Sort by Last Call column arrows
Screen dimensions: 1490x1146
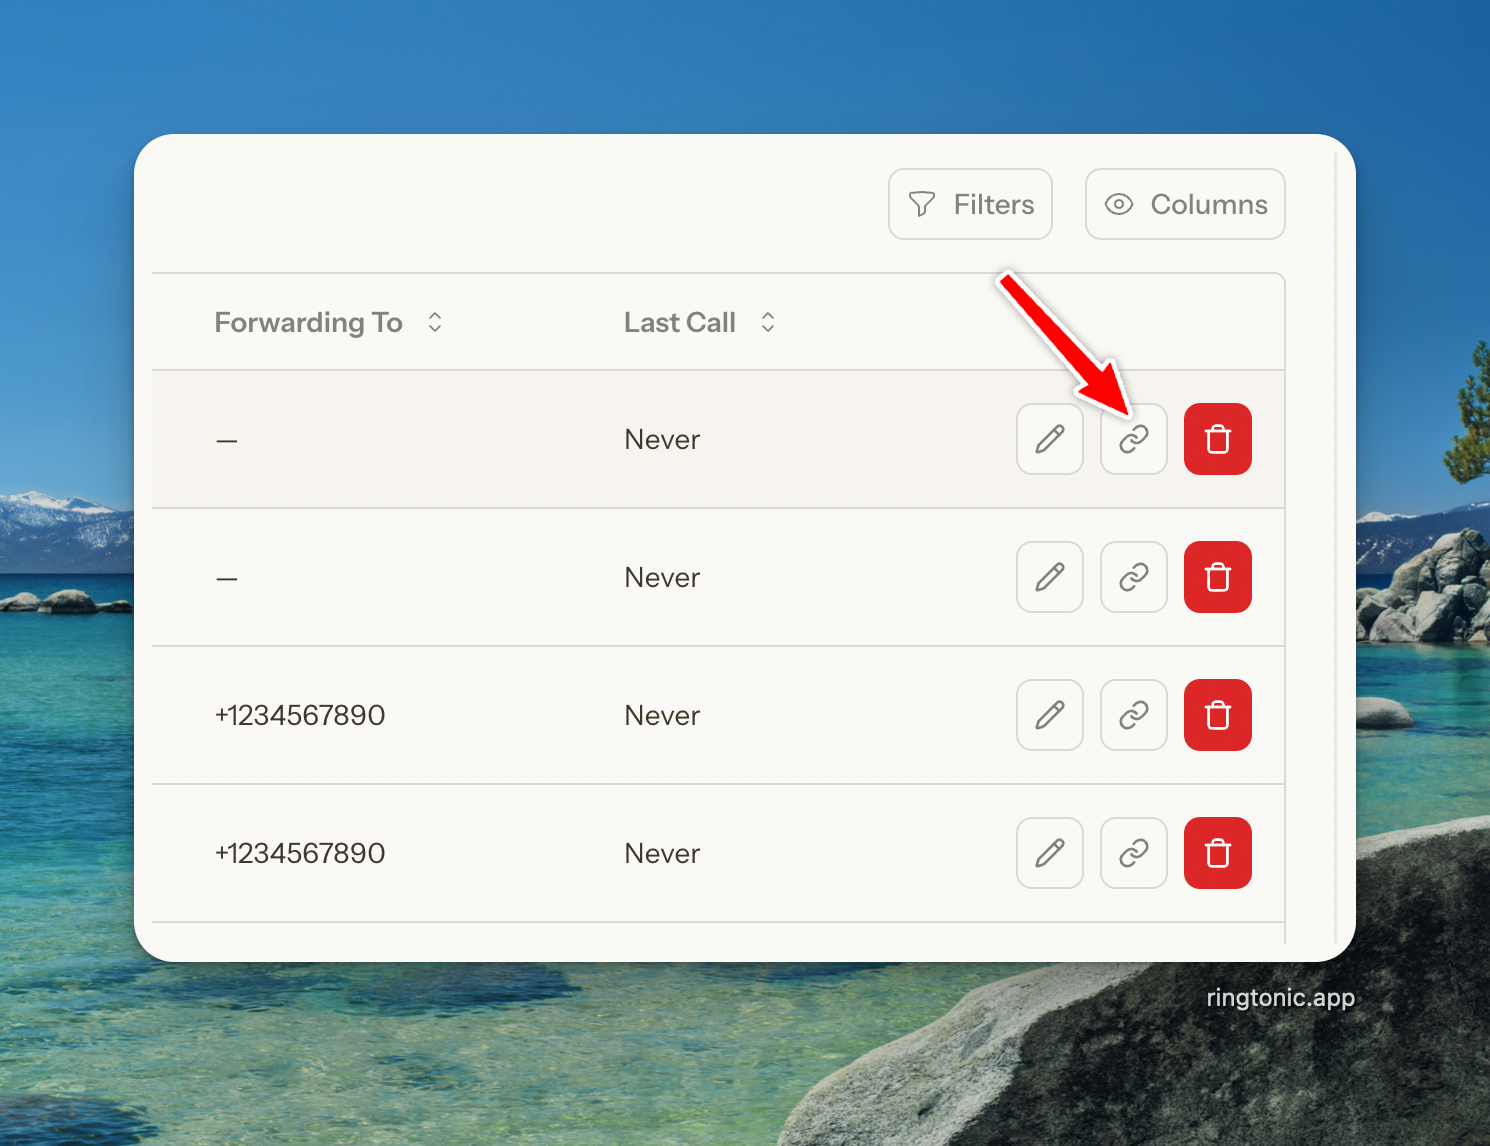point(768,322)
